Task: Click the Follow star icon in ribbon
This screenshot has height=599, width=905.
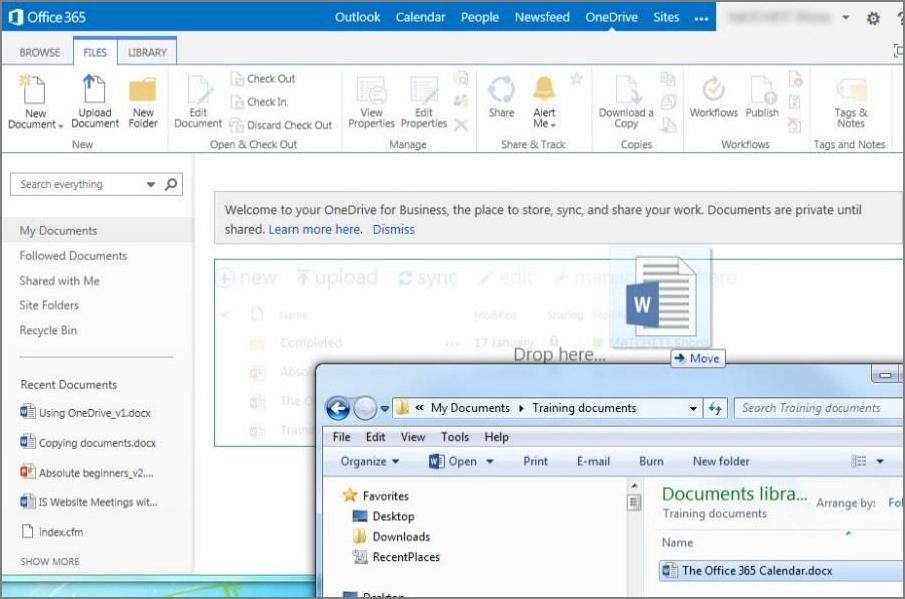Action: click(x=576, y=78)
